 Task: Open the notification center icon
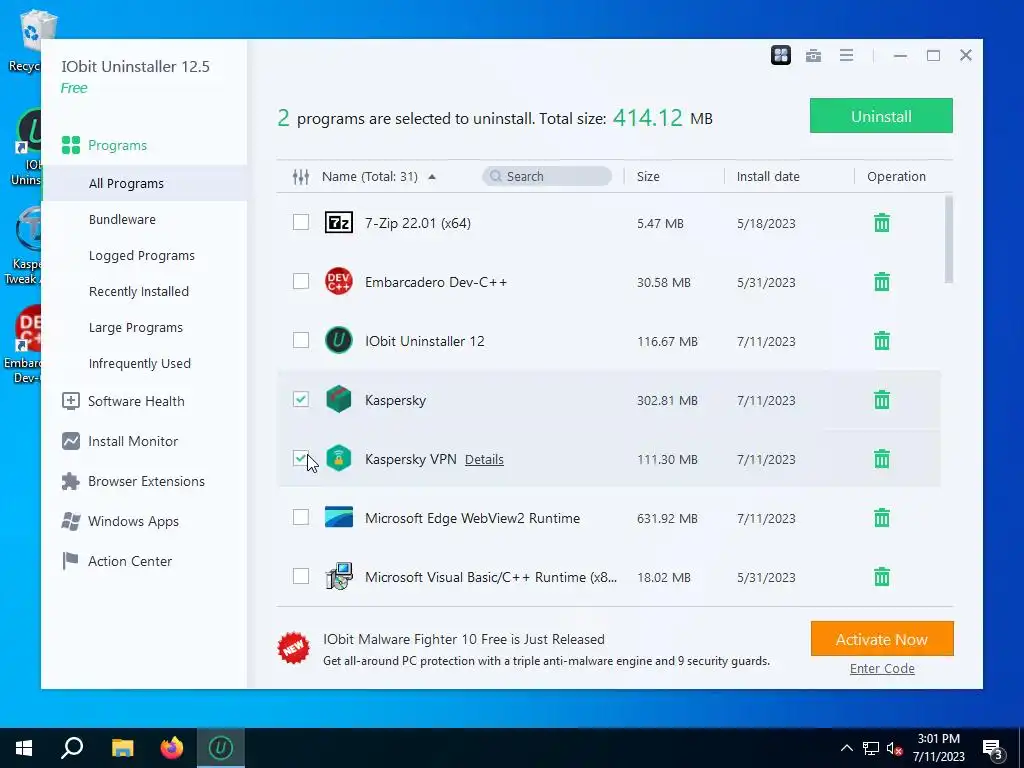coord(992,749)
